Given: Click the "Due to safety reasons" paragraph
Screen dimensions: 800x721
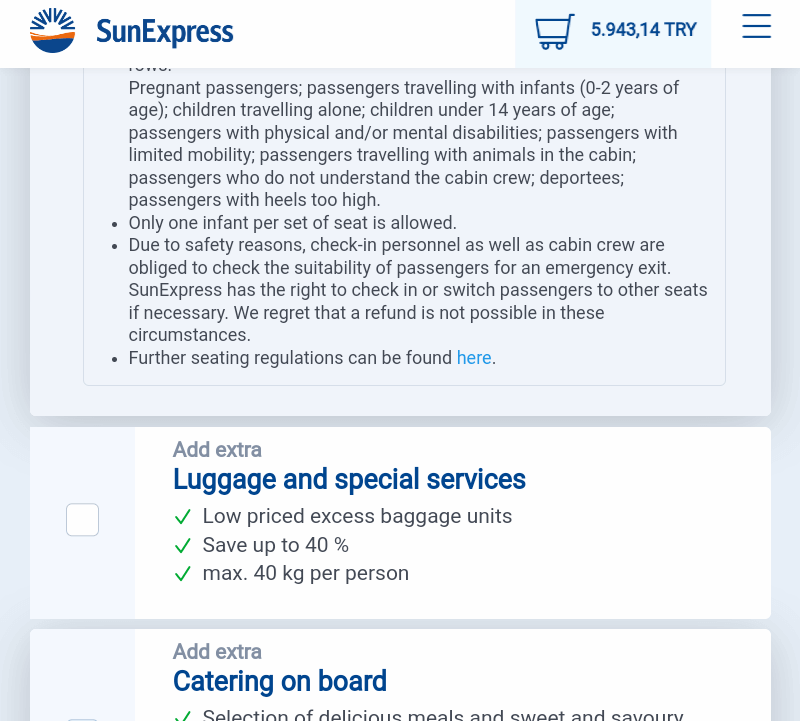Looking at the screenshot, I should (x=418, y=290).
